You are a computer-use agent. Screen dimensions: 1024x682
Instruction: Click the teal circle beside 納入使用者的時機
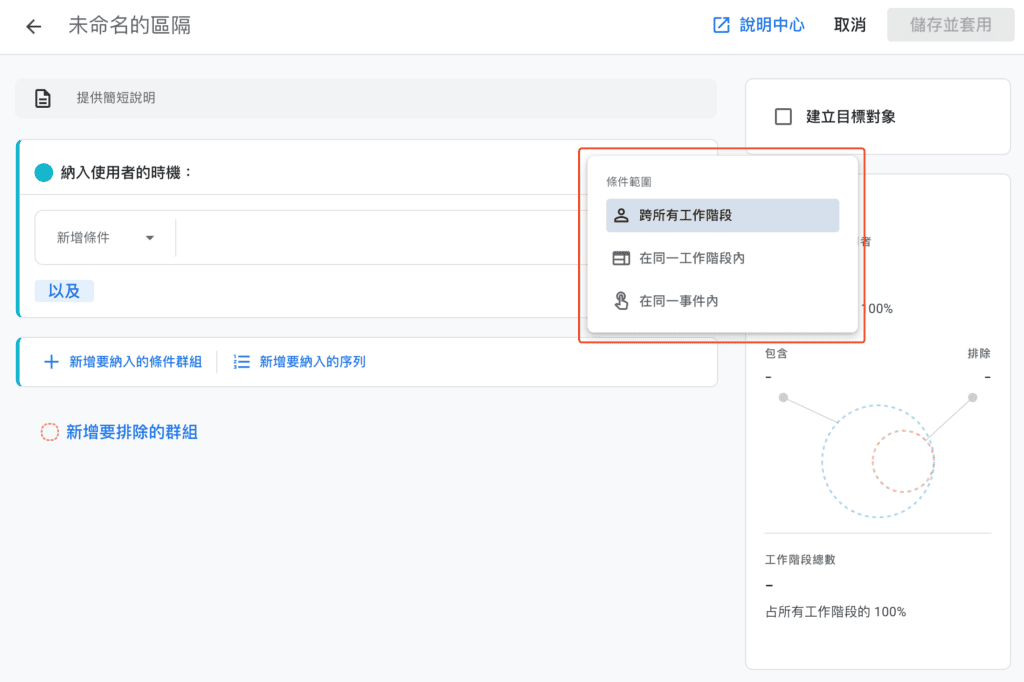point(44,172)
